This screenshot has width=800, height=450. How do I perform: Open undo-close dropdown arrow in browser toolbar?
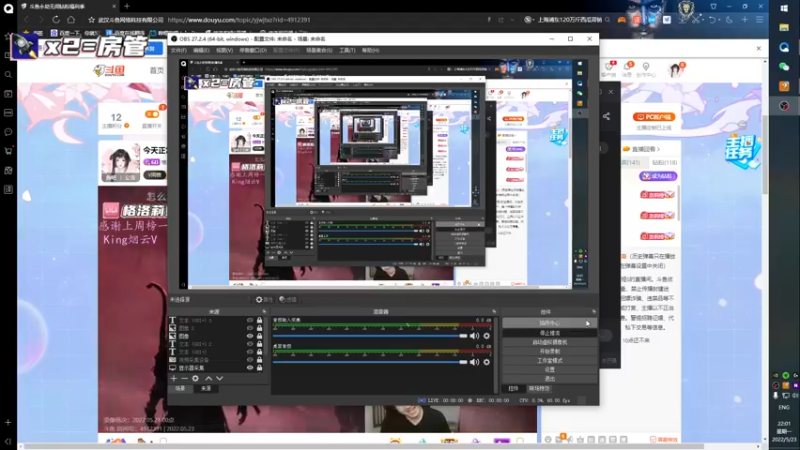point(719,20)
